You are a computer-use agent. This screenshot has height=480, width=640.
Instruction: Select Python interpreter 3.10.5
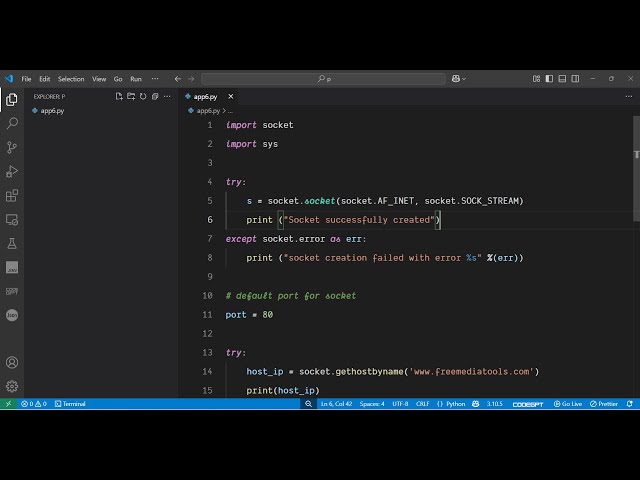tap(494, 404)
